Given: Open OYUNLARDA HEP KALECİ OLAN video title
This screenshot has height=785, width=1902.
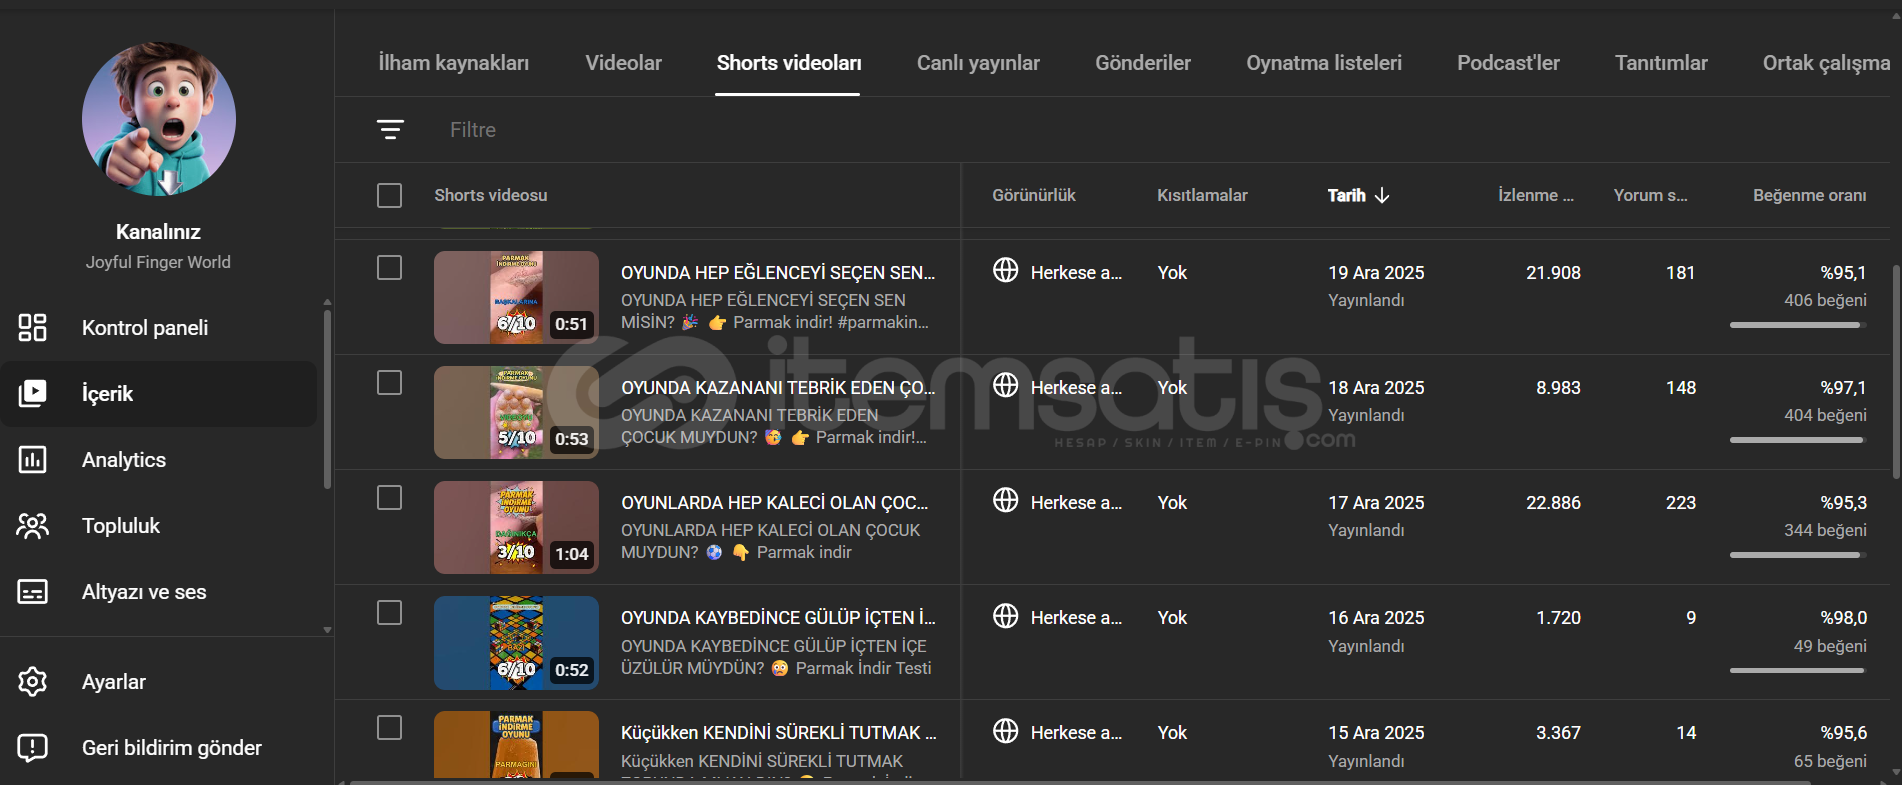Looking at the screenshot, I should click(x=775, y=502).
